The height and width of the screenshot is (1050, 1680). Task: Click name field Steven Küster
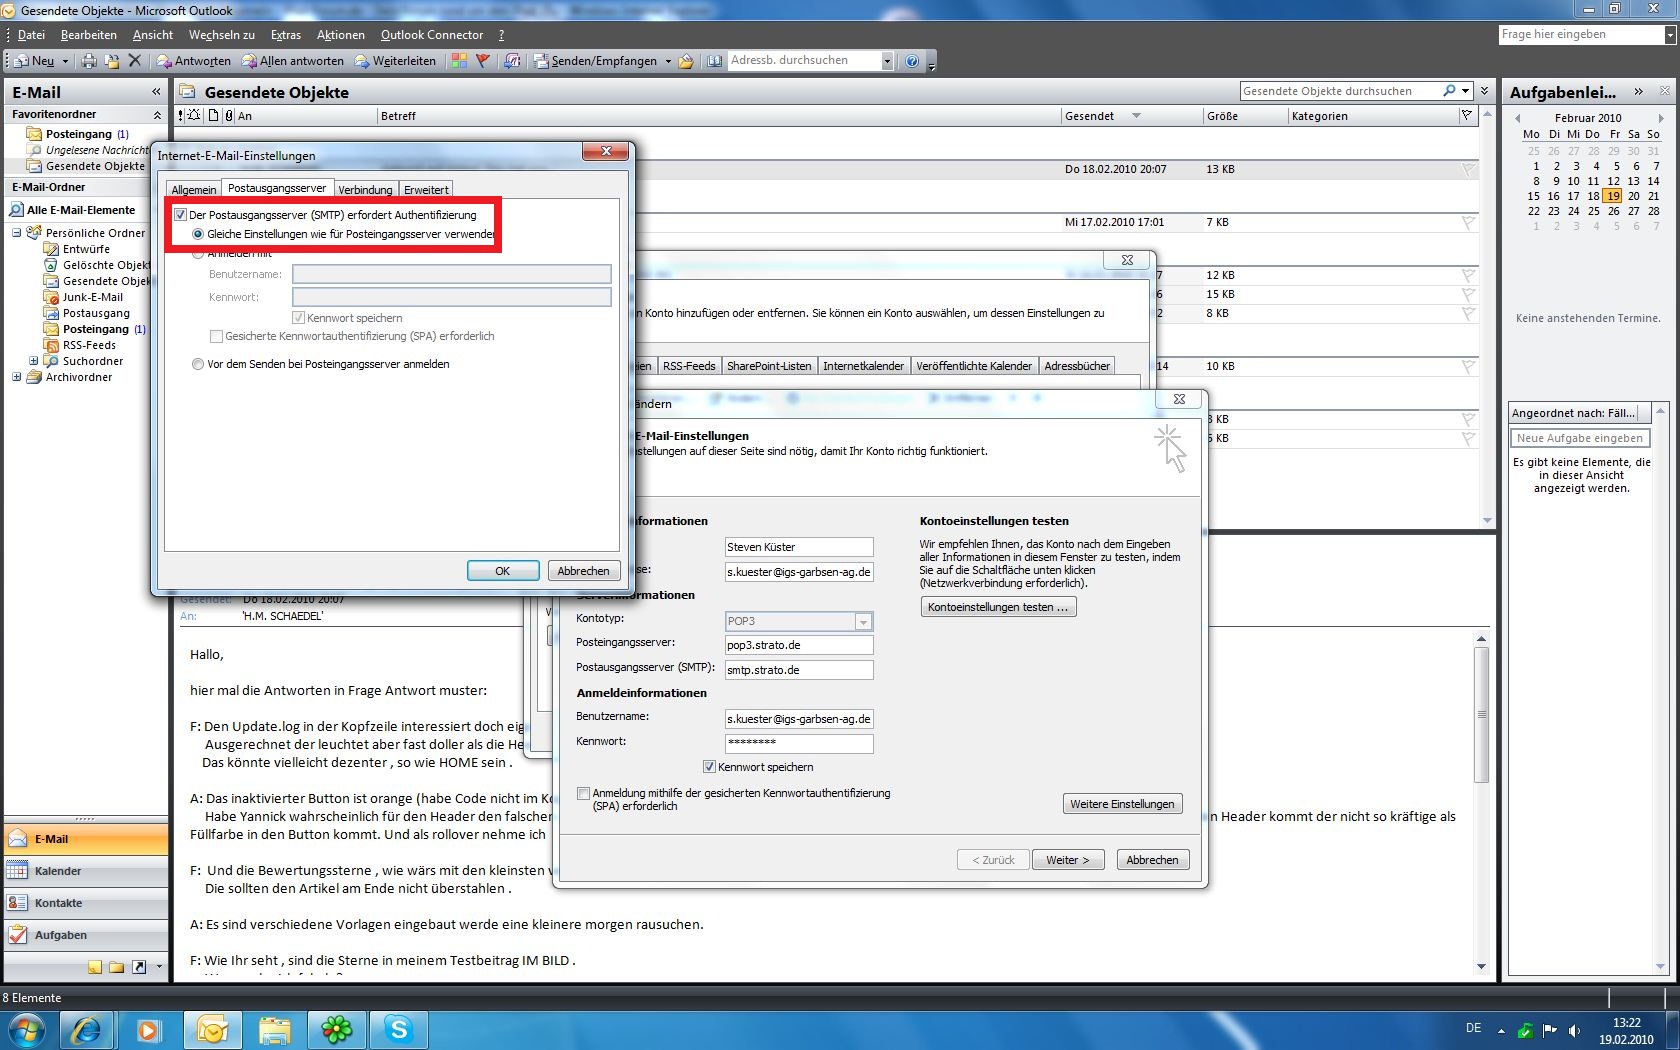pos(799,547)
